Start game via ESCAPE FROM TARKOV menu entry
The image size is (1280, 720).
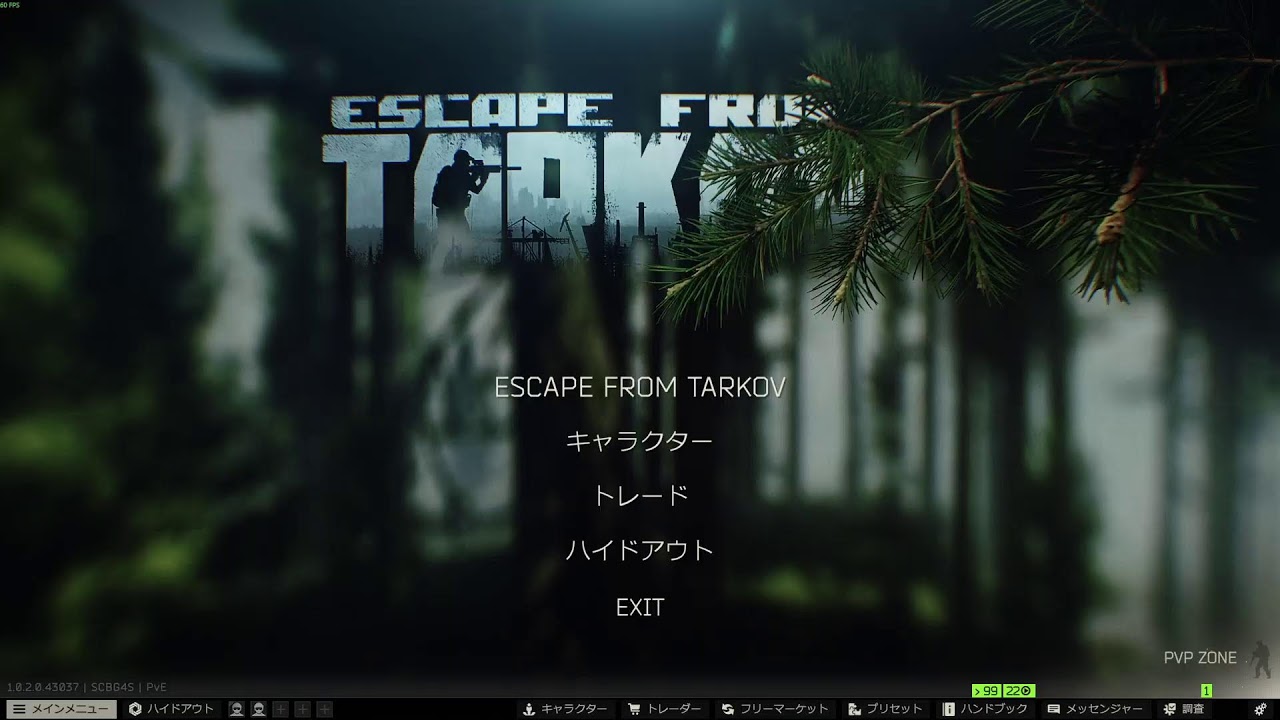click(x=640, y=388)
